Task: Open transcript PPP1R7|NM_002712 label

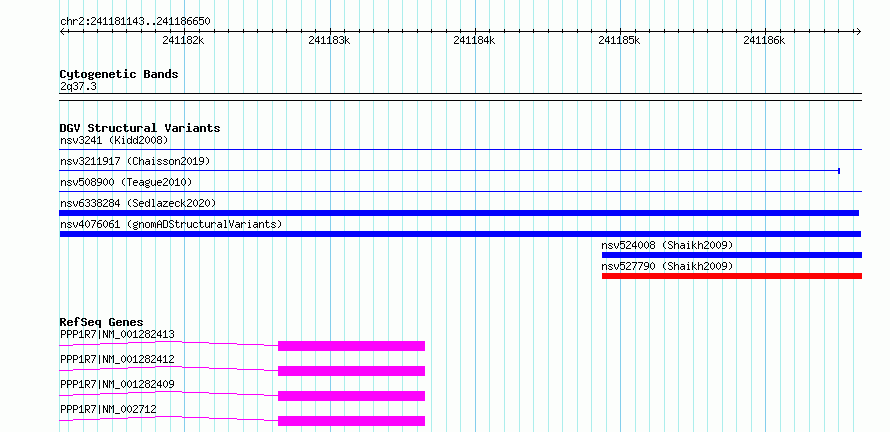Action: (108, 409)
